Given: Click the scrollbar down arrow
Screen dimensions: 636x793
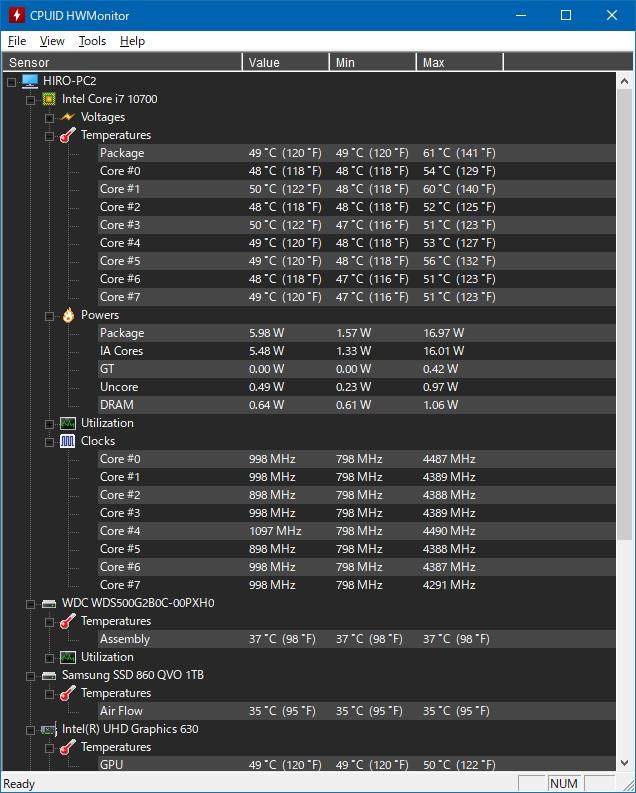Looking at the screenshot, I should 624,763.
